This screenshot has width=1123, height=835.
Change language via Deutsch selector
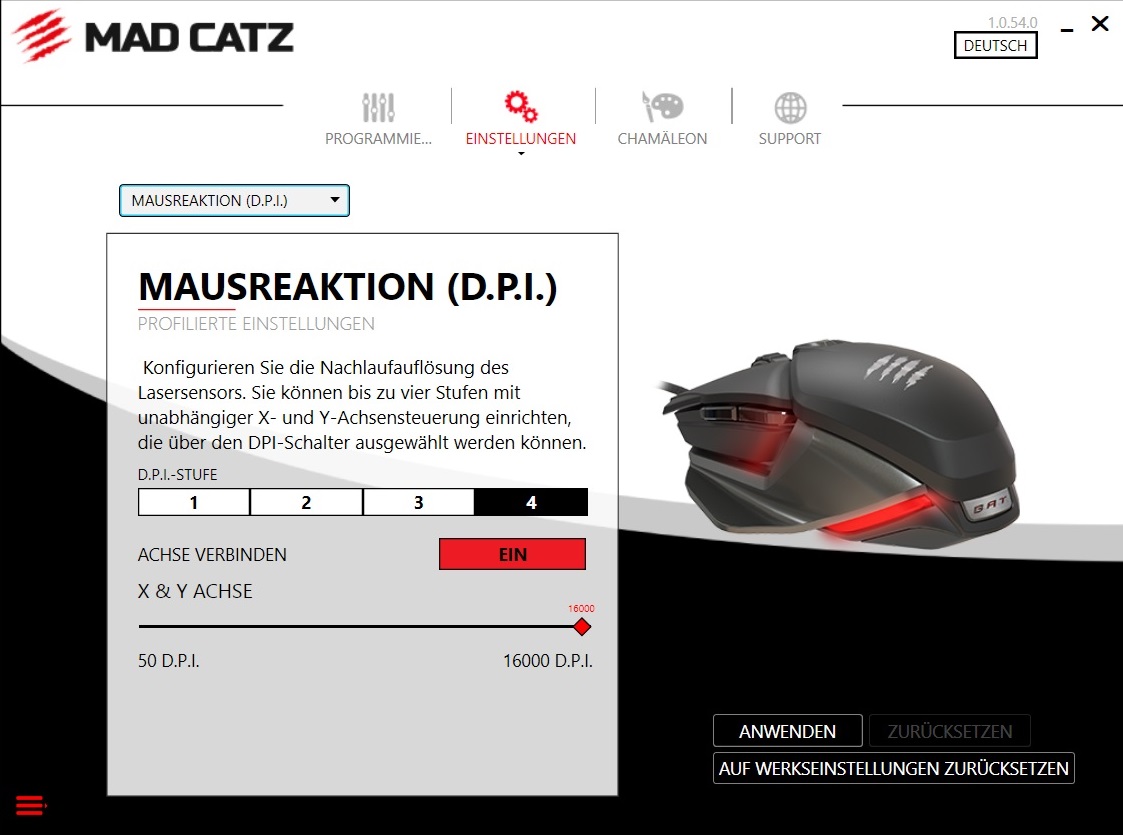pos(996,45)
